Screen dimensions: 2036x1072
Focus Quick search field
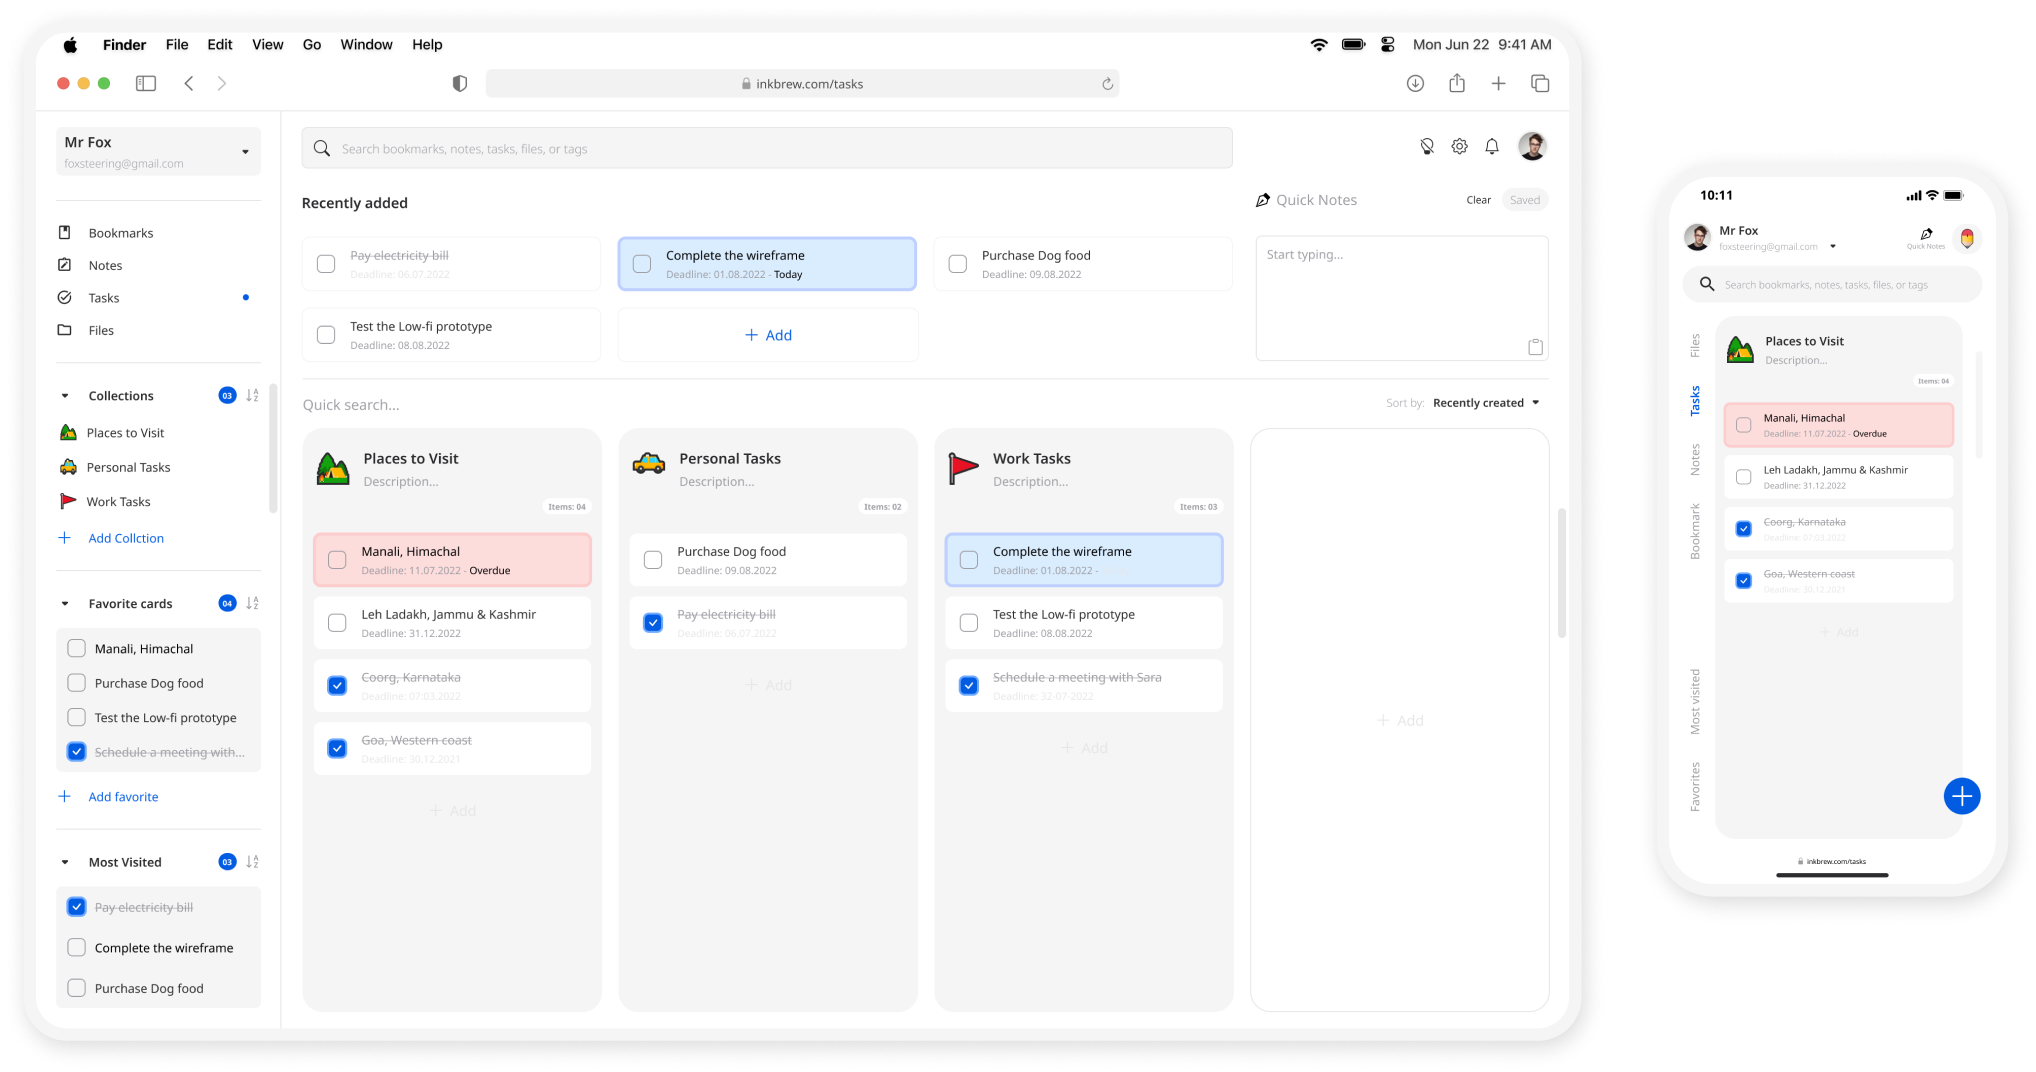pyautogui.click(x=351, y=405)
